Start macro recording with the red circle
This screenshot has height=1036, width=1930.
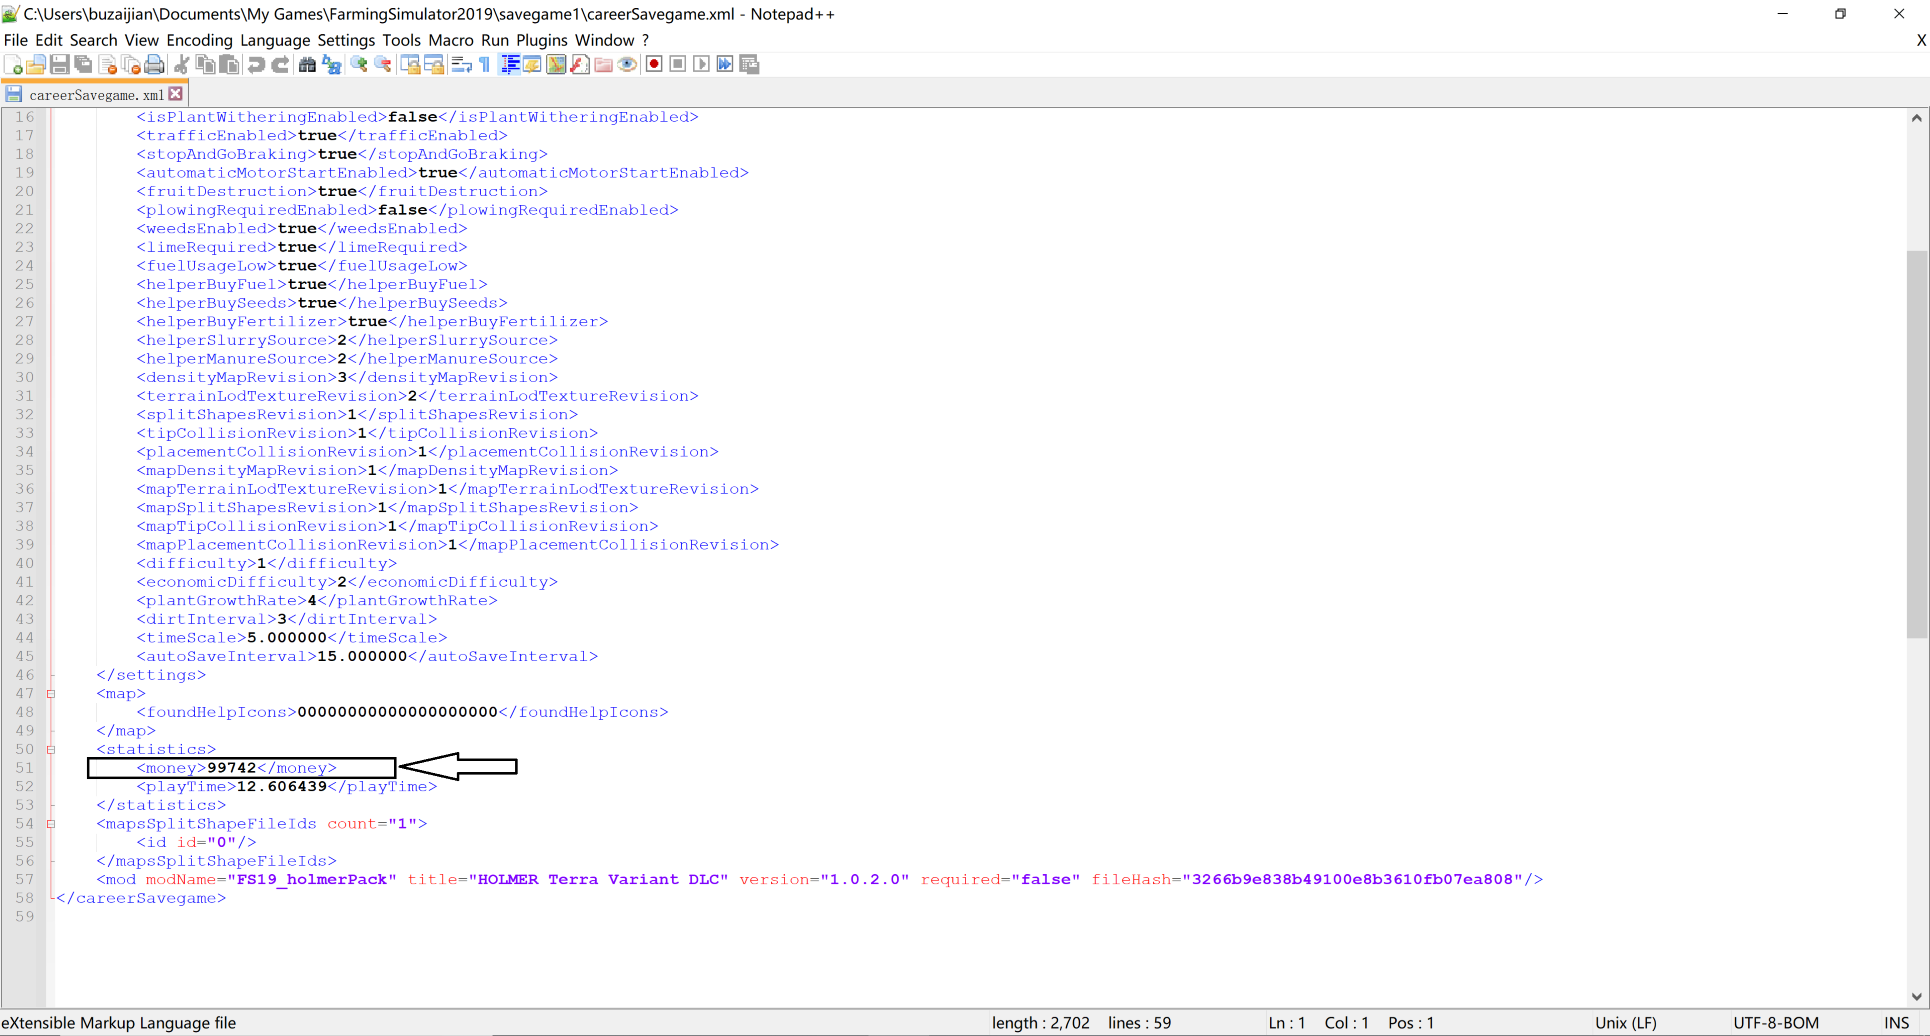pos(654,65)
